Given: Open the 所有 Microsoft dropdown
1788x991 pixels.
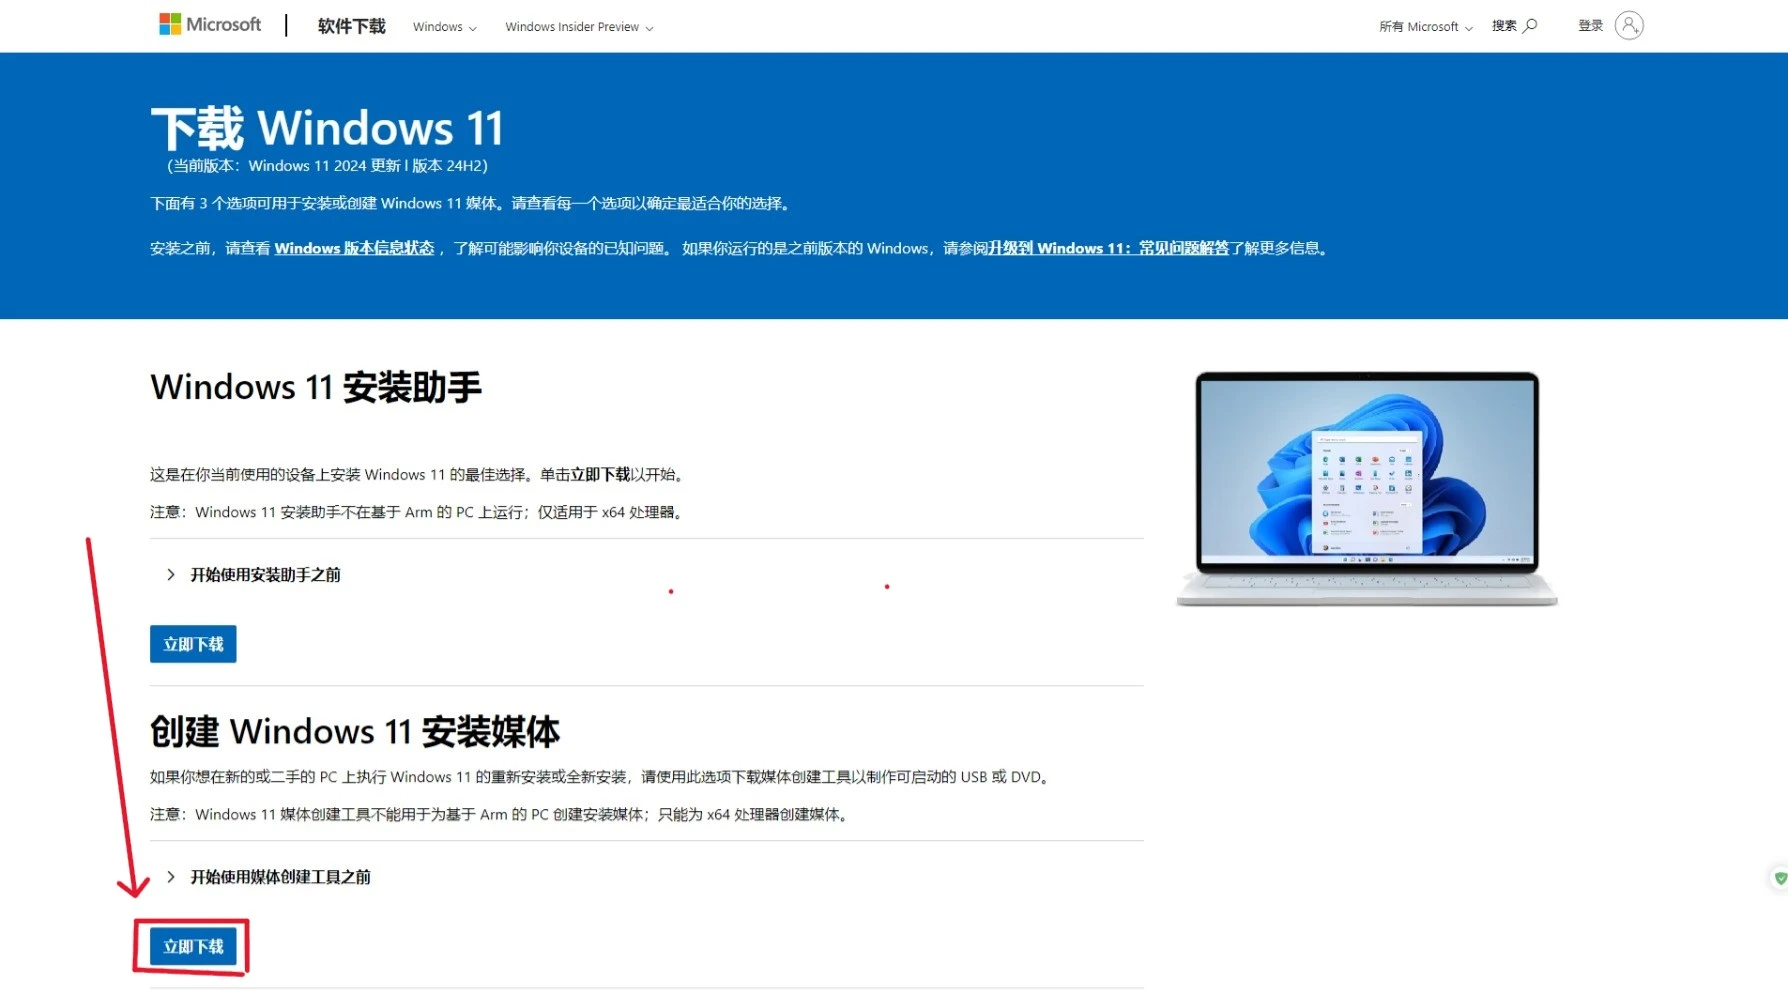Looking at the screenshot, I should [x=1425, y=27].
